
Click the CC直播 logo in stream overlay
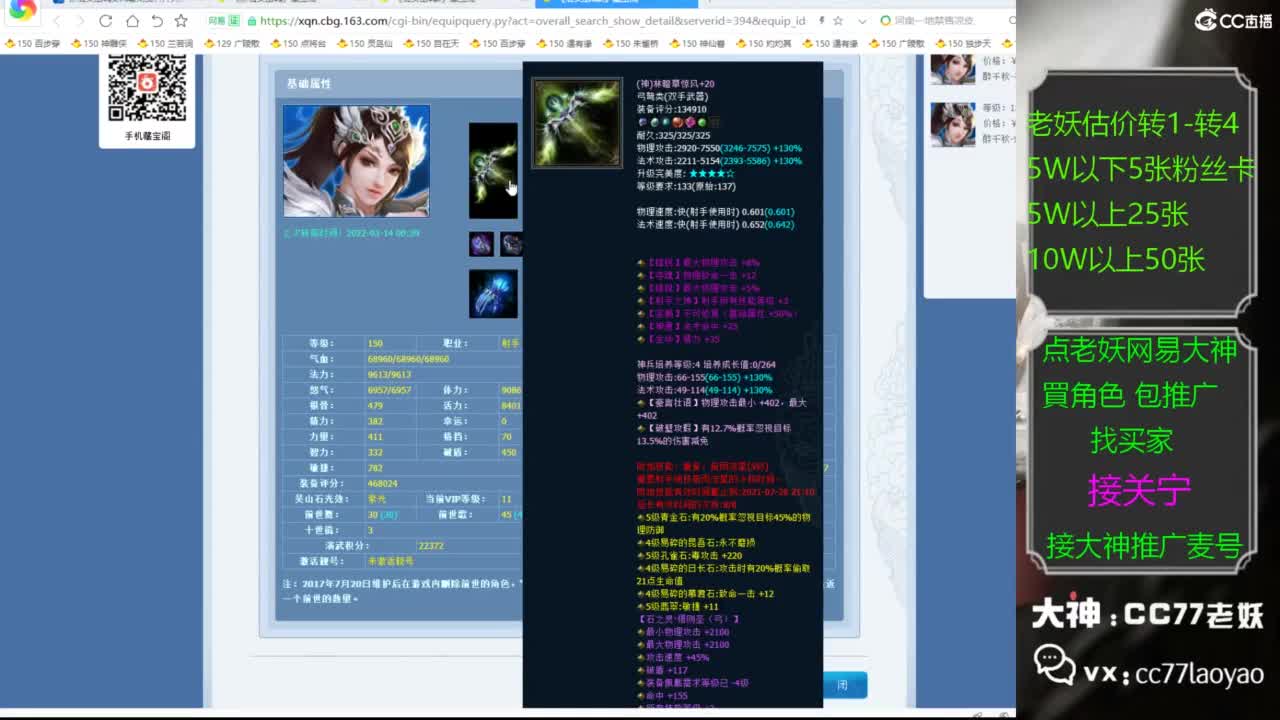(x=1233, y=19)
